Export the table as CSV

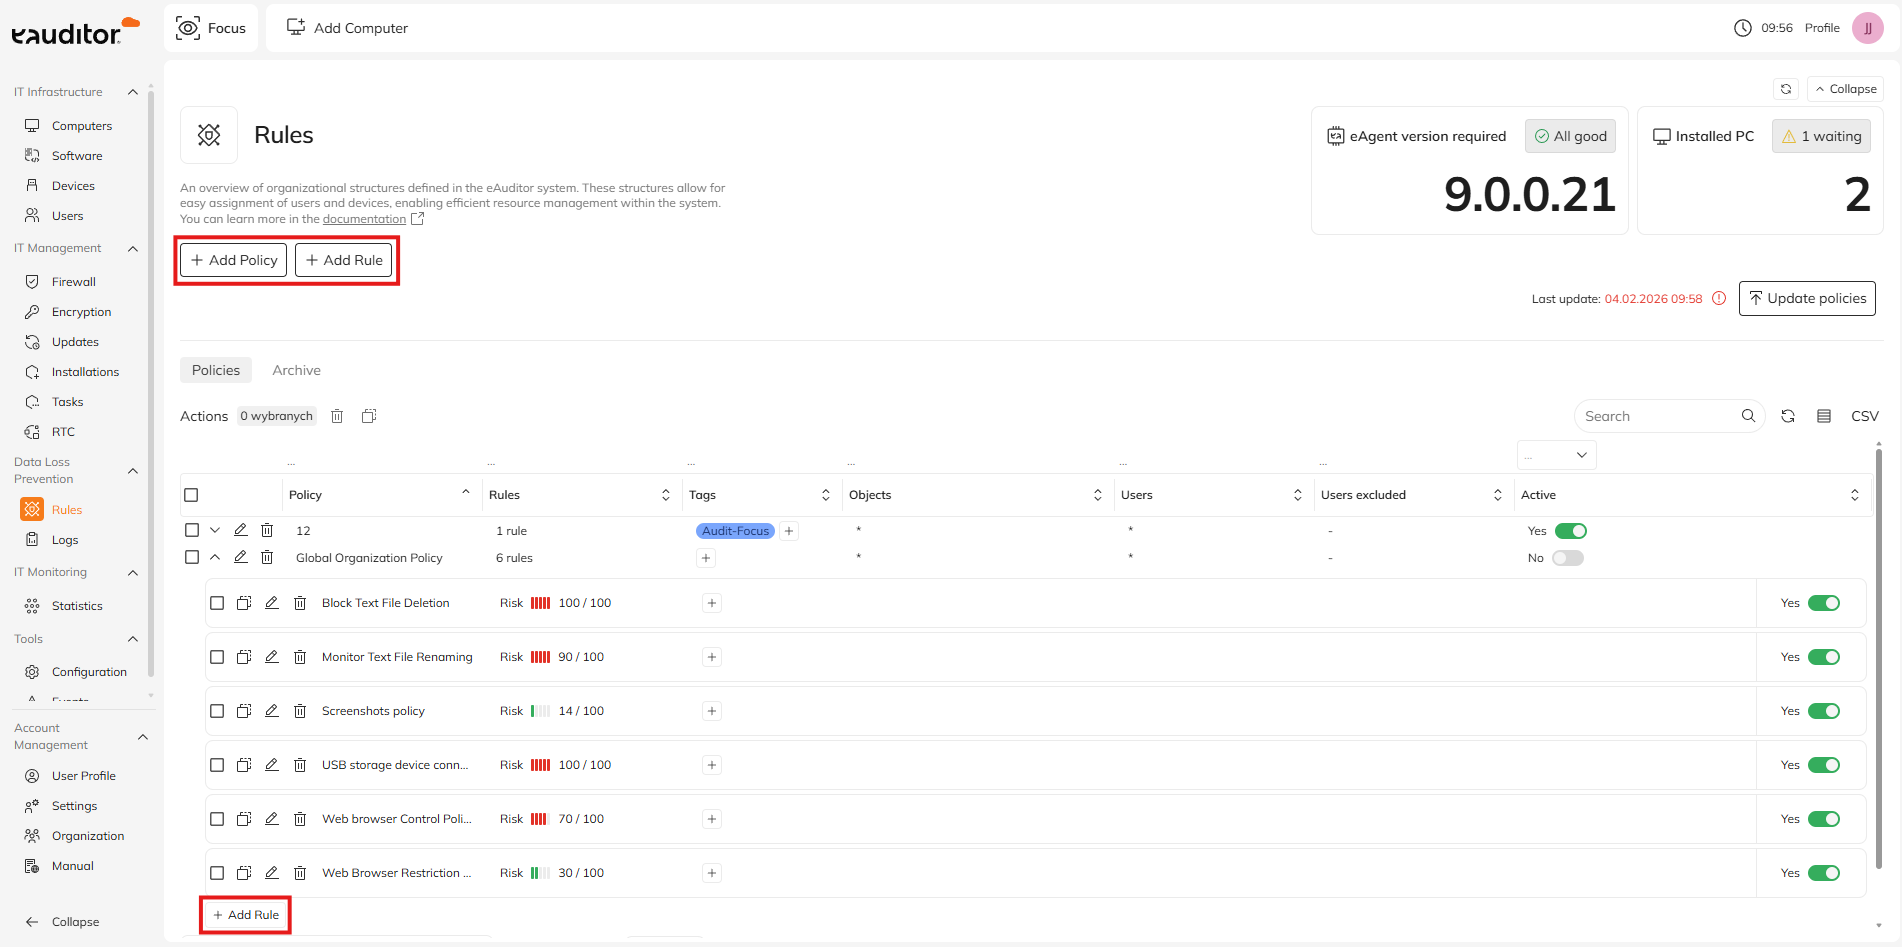1864,416
